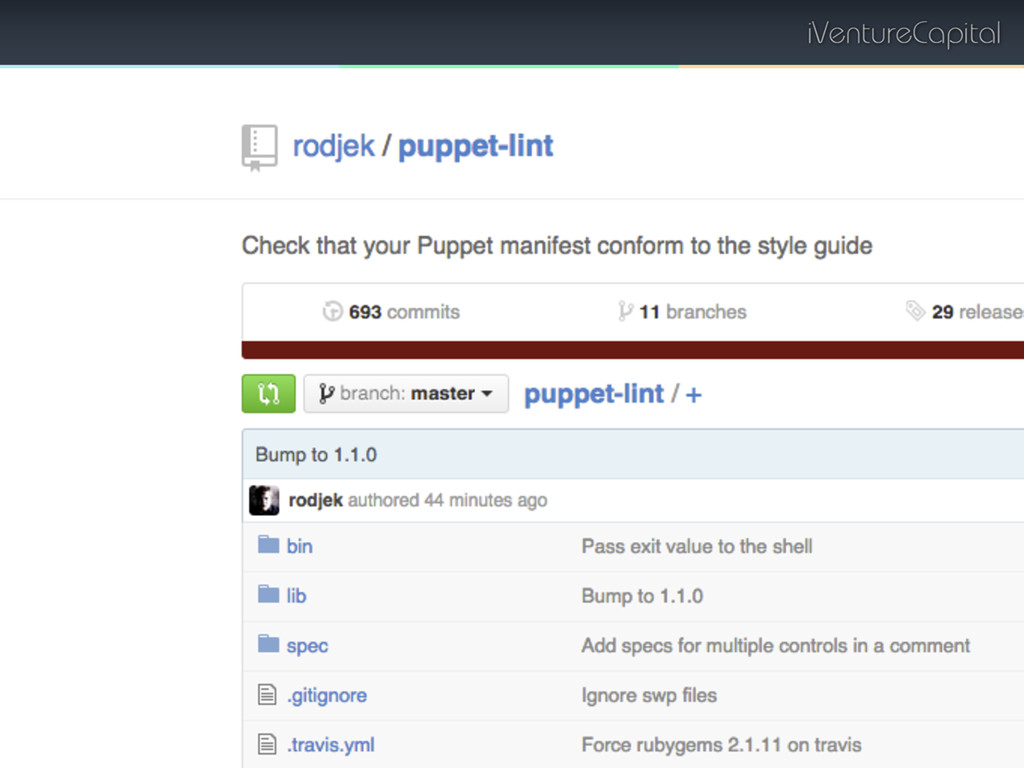1024x768 pixels.
Task: Open the 'Bump to 1.1.0' latest commit
Action: pyautogui.click(x=316, y=455)
